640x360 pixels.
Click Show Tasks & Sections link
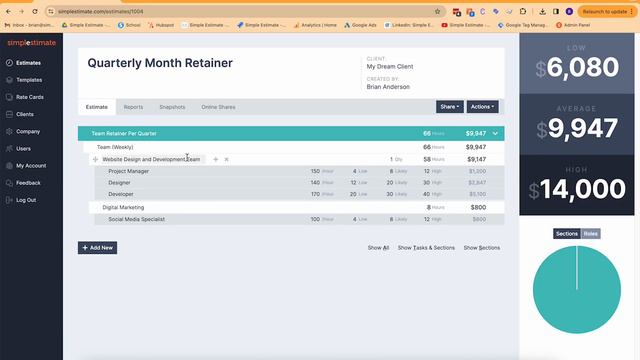pyautogui.click(x=426, y=248)
